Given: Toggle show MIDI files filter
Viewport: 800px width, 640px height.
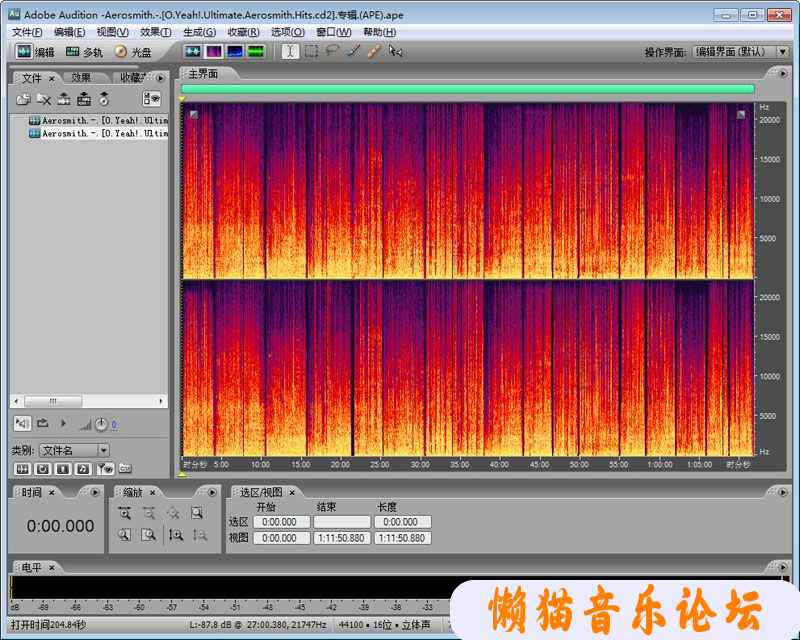Looking at the screenshot, I should pos(83,469).
